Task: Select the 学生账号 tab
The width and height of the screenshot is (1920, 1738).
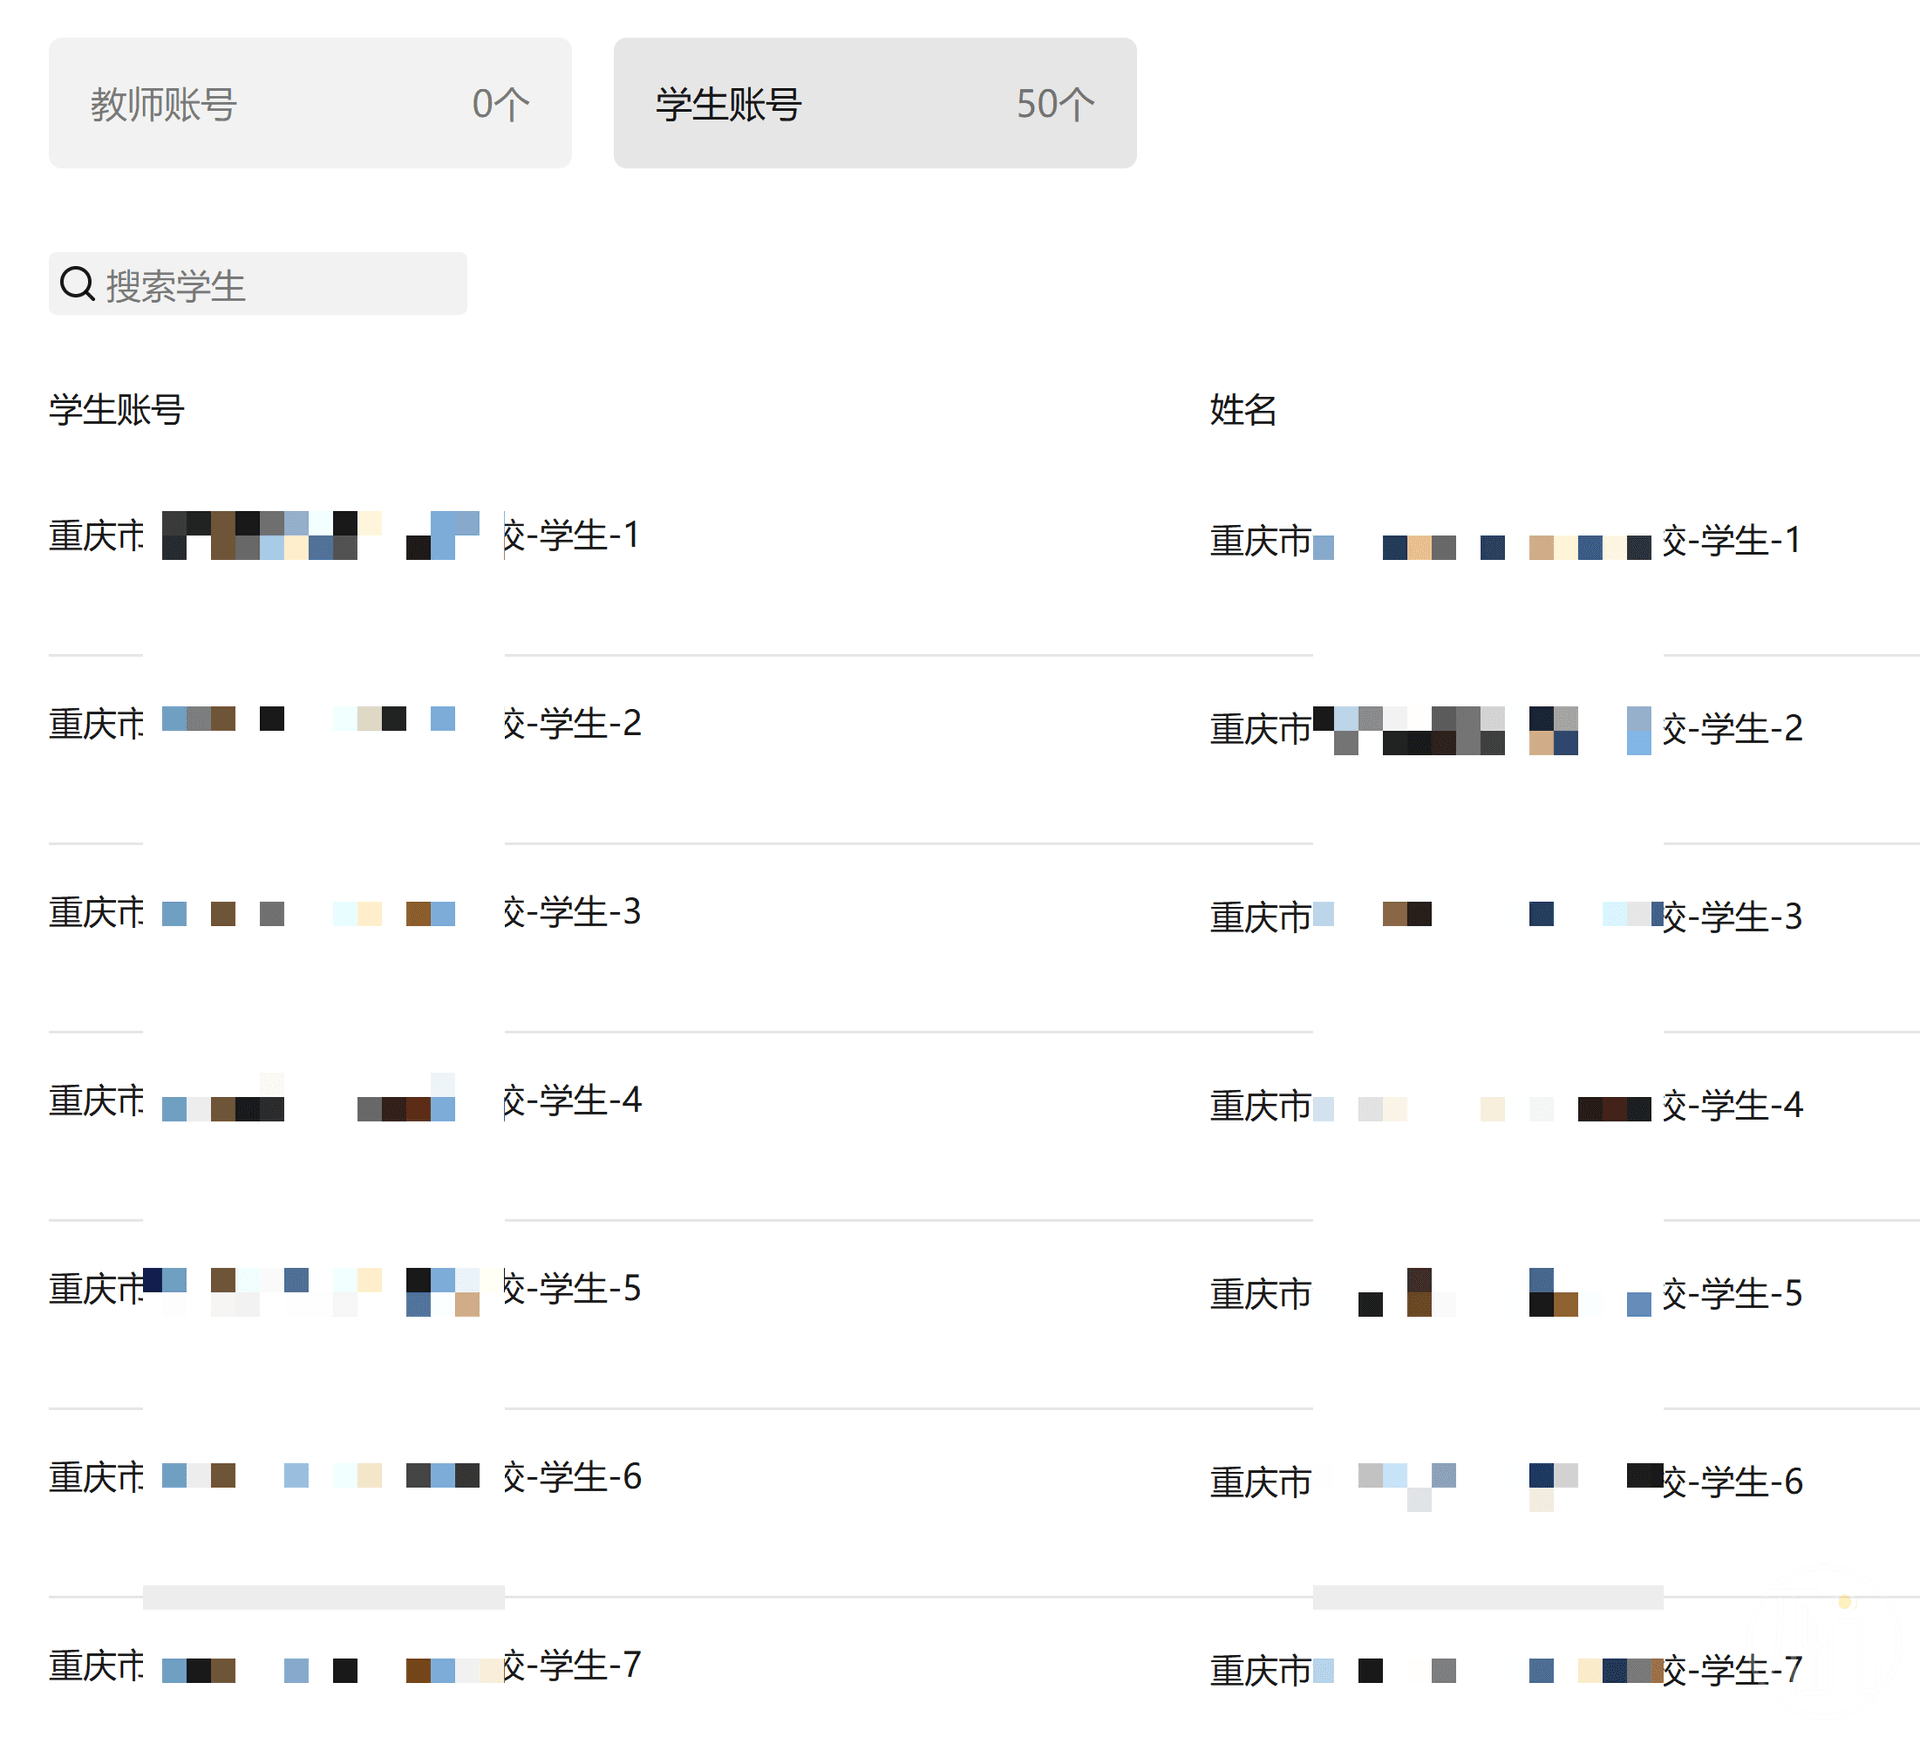Action: (874, 104)
